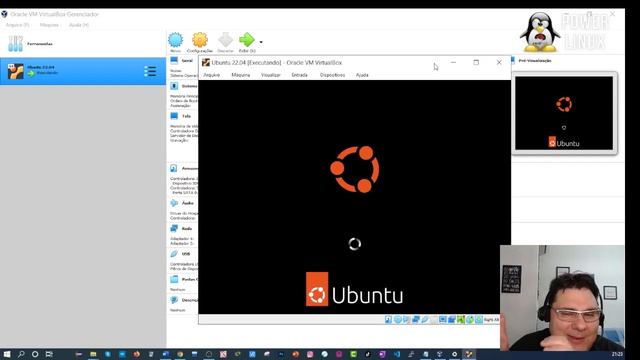
Task: Click the network indicator in VM status bar
Action: (416, 320)
